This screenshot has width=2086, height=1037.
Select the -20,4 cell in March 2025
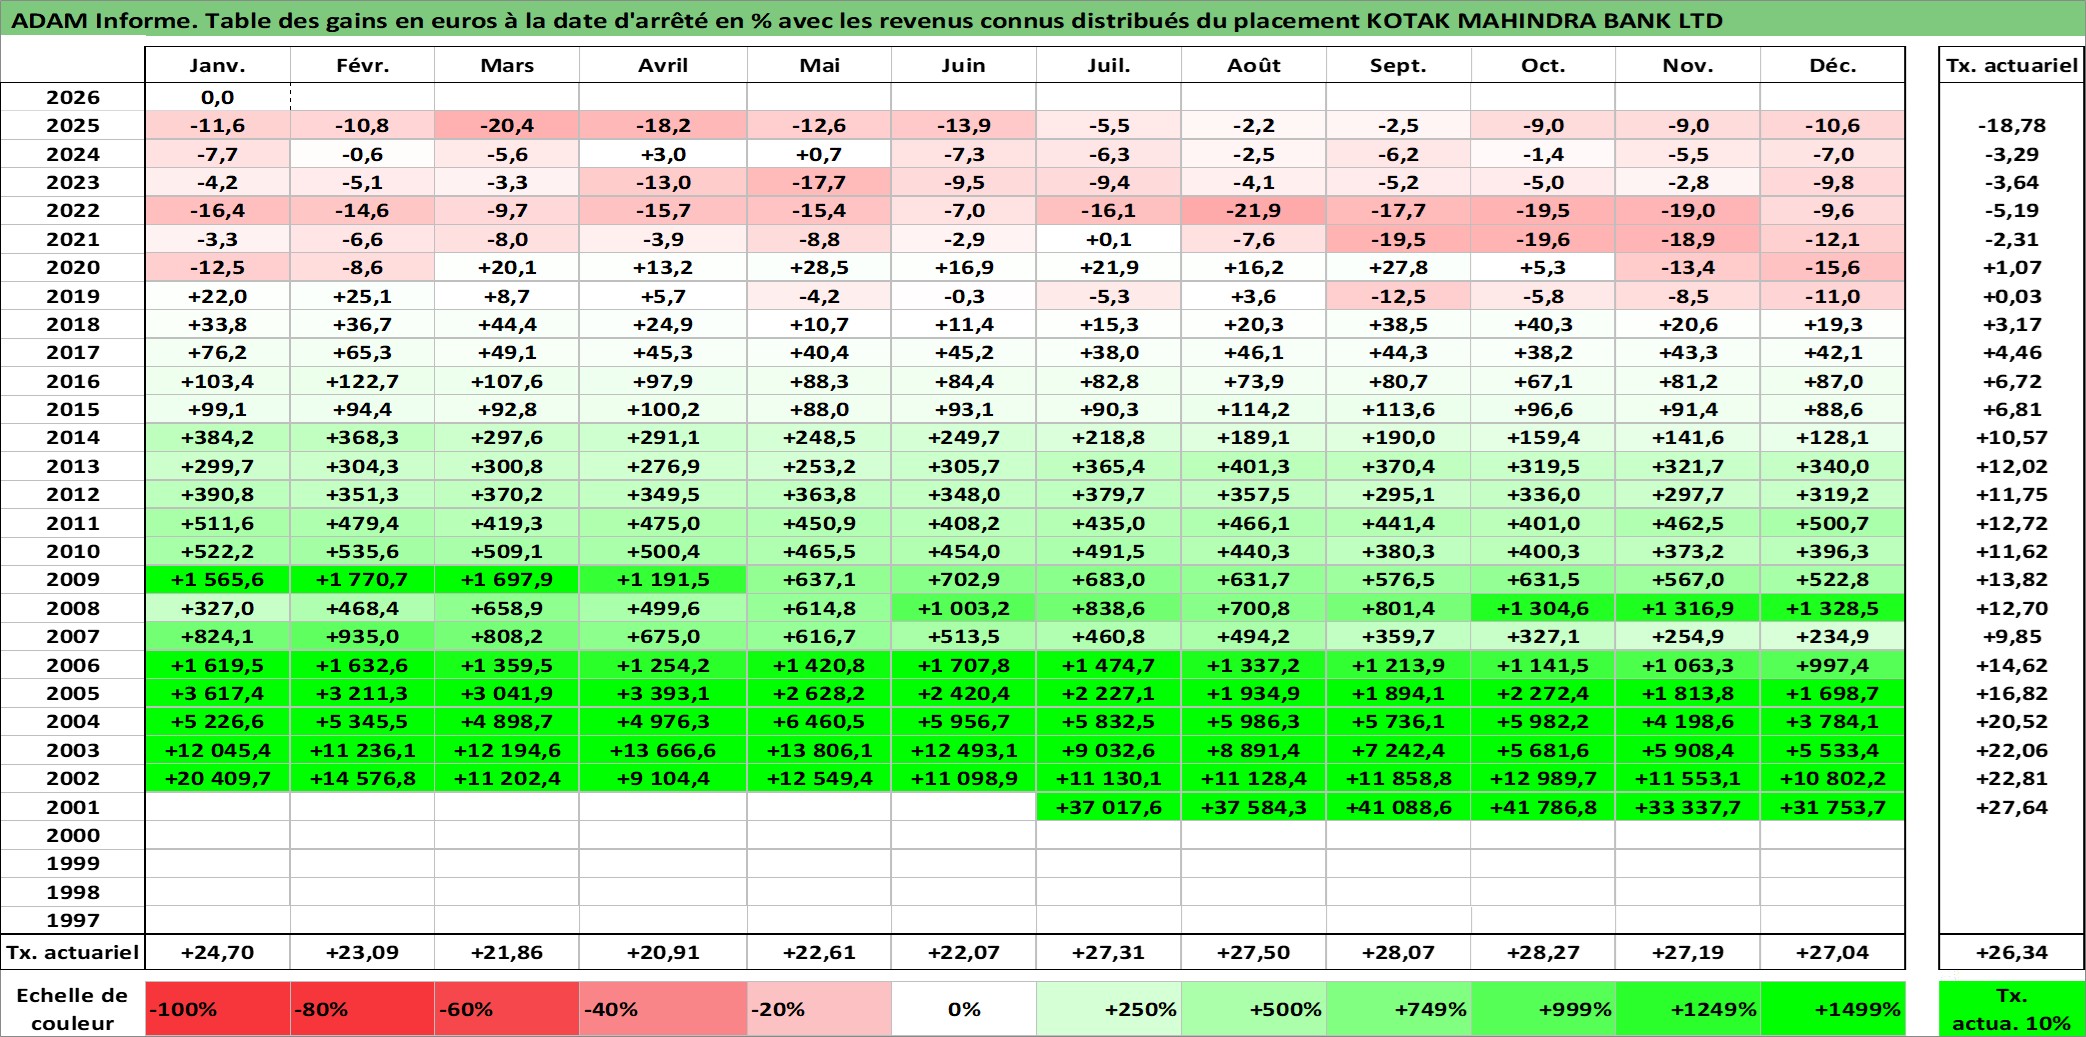tap(507, 125)
